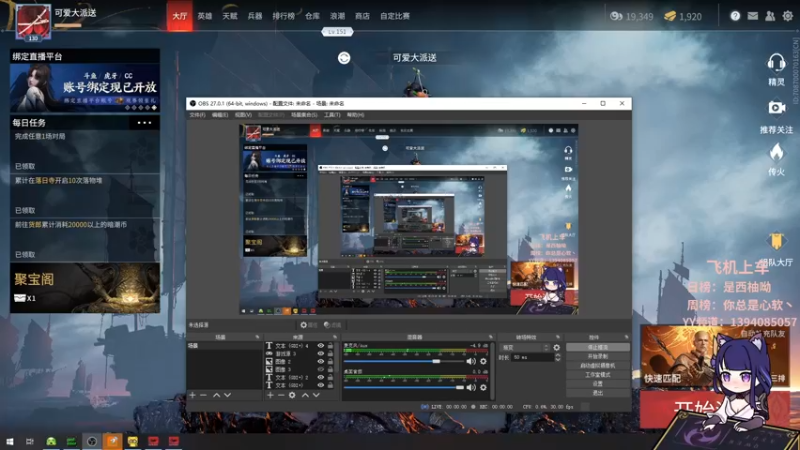Add a scene with the plus button in 场景 panel
800x450 pixels.
tap(192, 395)
